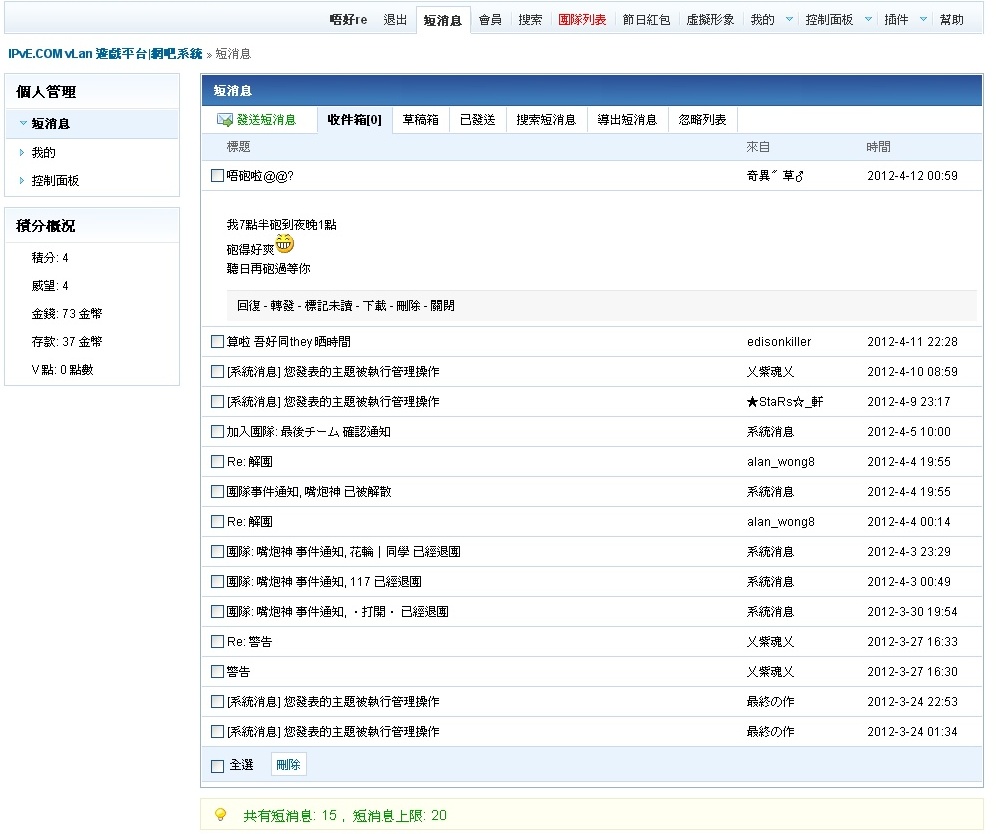This screenshot has height=834, width=1007.
Task: Open message 加入團隊: 最後チーム 確認通知
Action: (x=308, y=432)
